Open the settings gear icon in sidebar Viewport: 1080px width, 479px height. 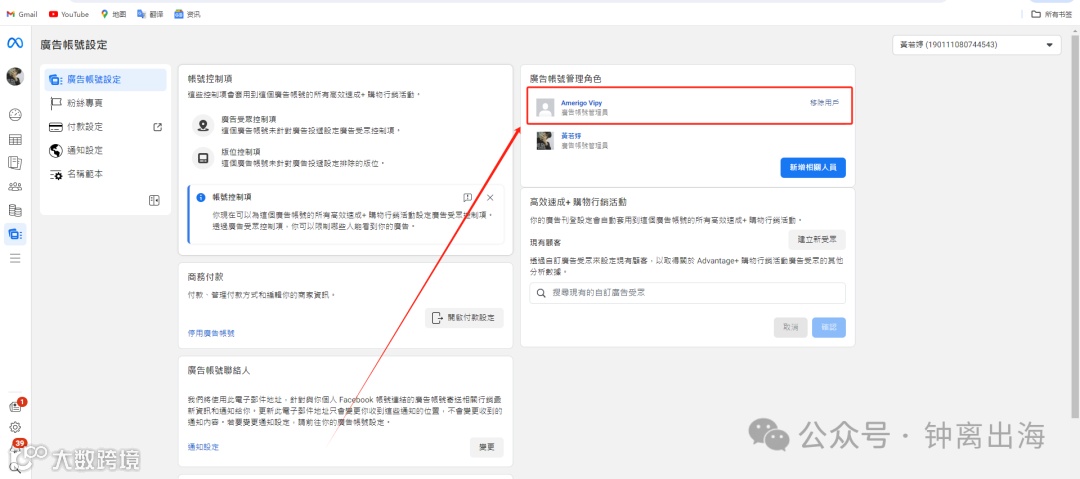pyautogui.click(x=15, y=427)
